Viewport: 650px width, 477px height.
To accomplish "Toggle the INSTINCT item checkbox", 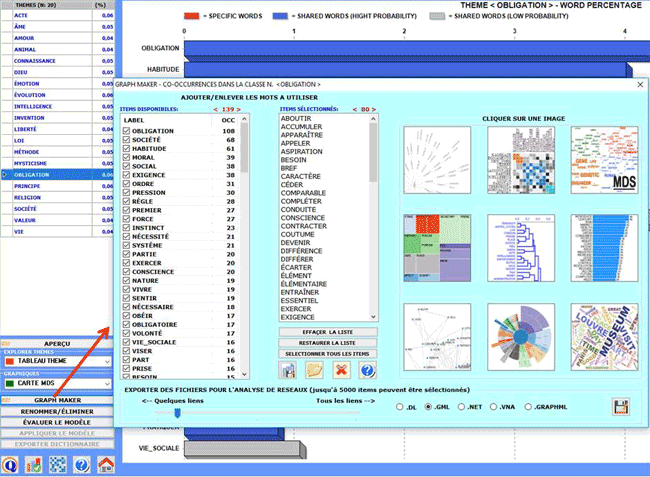I will point(126,228).
